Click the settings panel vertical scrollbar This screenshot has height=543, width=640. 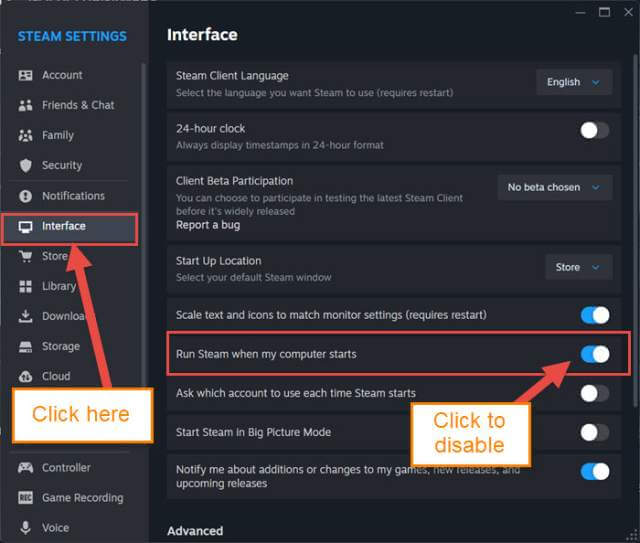pos(635,229)
